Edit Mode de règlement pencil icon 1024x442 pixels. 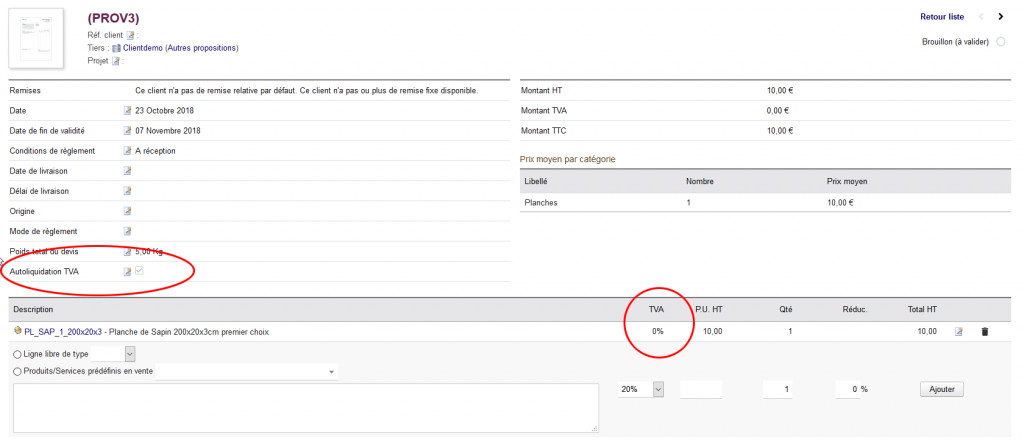[x=127, y=231]
